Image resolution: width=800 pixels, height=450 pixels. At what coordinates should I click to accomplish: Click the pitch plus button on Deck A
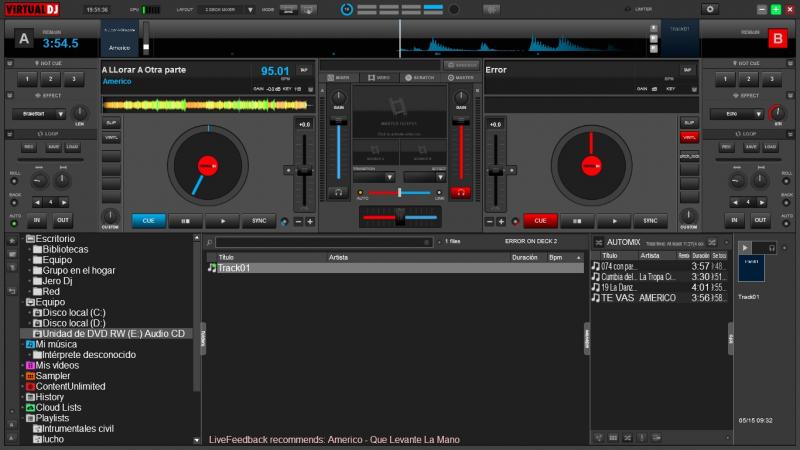[x=310, y=221]
